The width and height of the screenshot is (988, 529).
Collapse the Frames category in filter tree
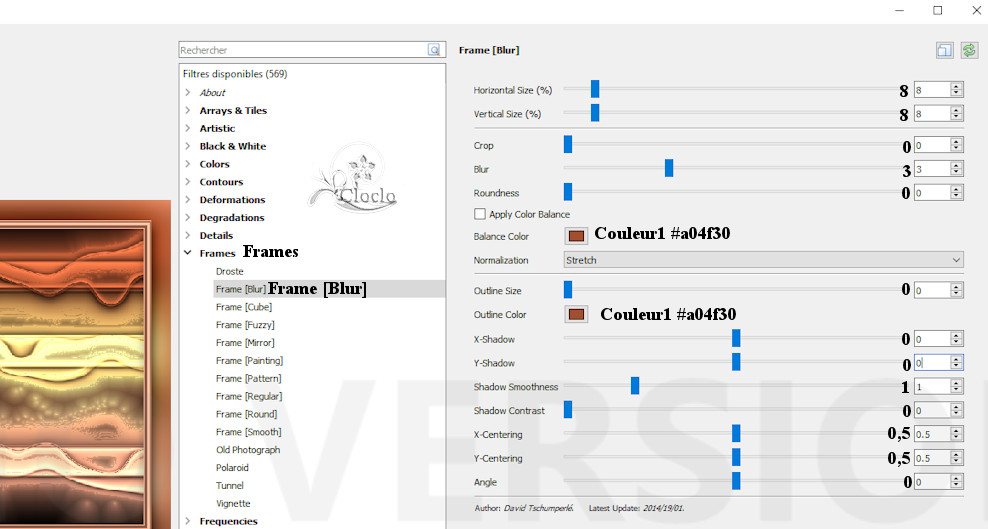click(x=187, y=254)
